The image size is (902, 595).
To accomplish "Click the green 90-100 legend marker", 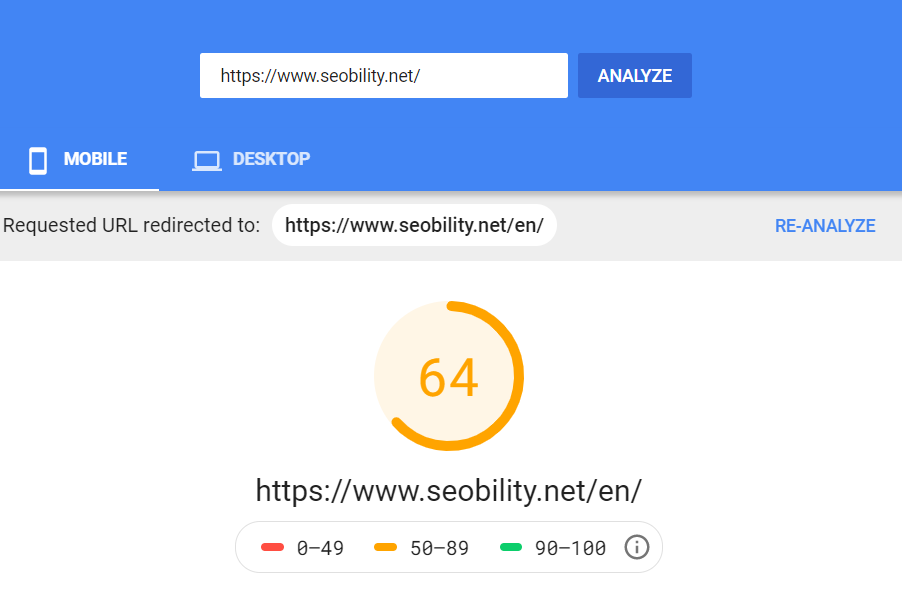I will tap(511, 547).
